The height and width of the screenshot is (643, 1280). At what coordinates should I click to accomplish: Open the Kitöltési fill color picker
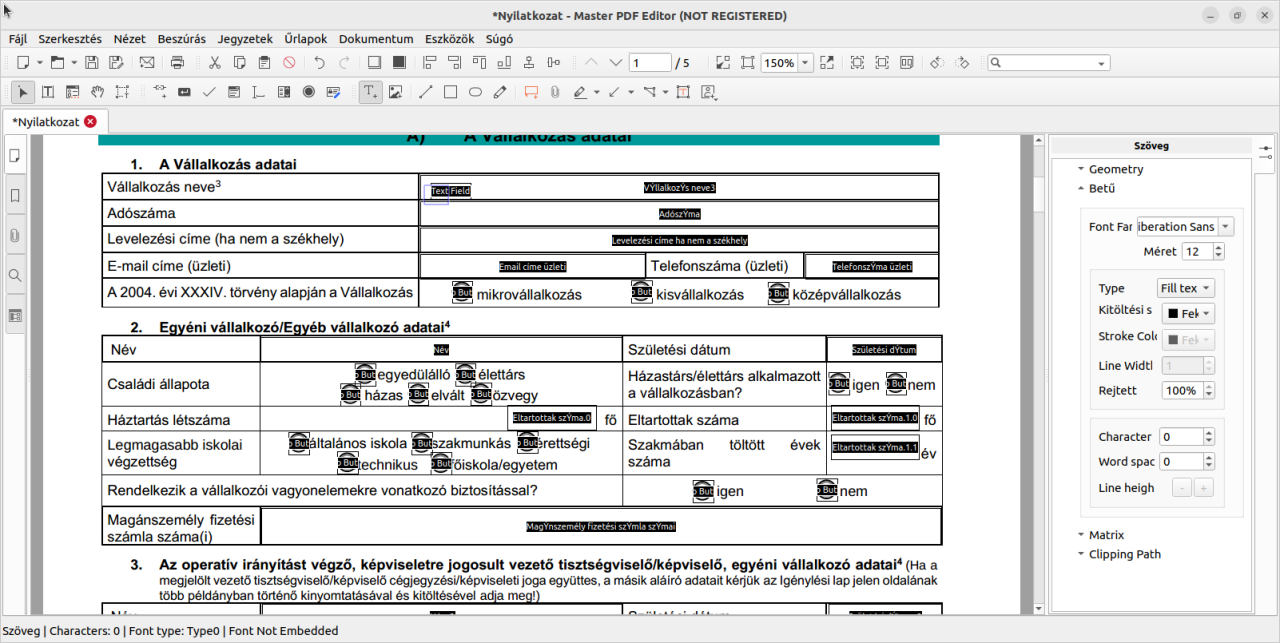click(1186, 314)
